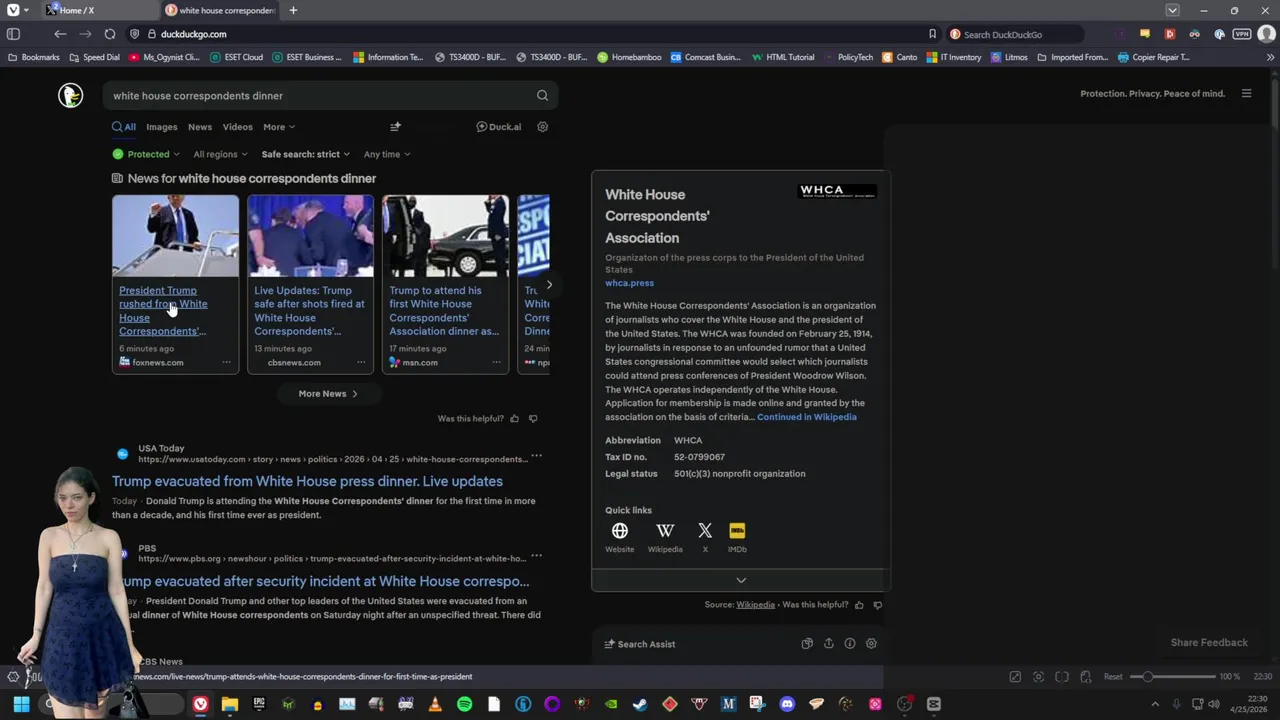The image size is (1280, 720).
Task: Click the search magnifier icon in search box
Action: tap(542, 96)
